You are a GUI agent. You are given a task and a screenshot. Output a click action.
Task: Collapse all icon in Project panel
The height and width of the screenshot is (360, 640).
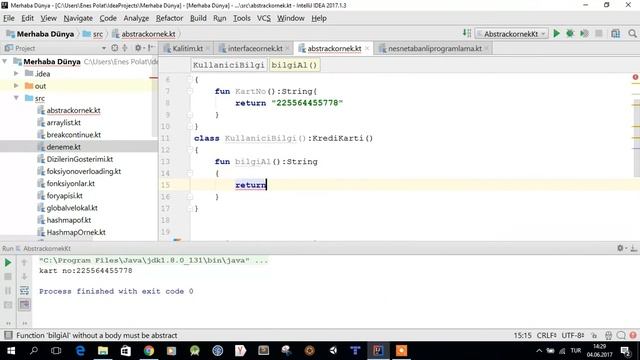pos(125,48)
